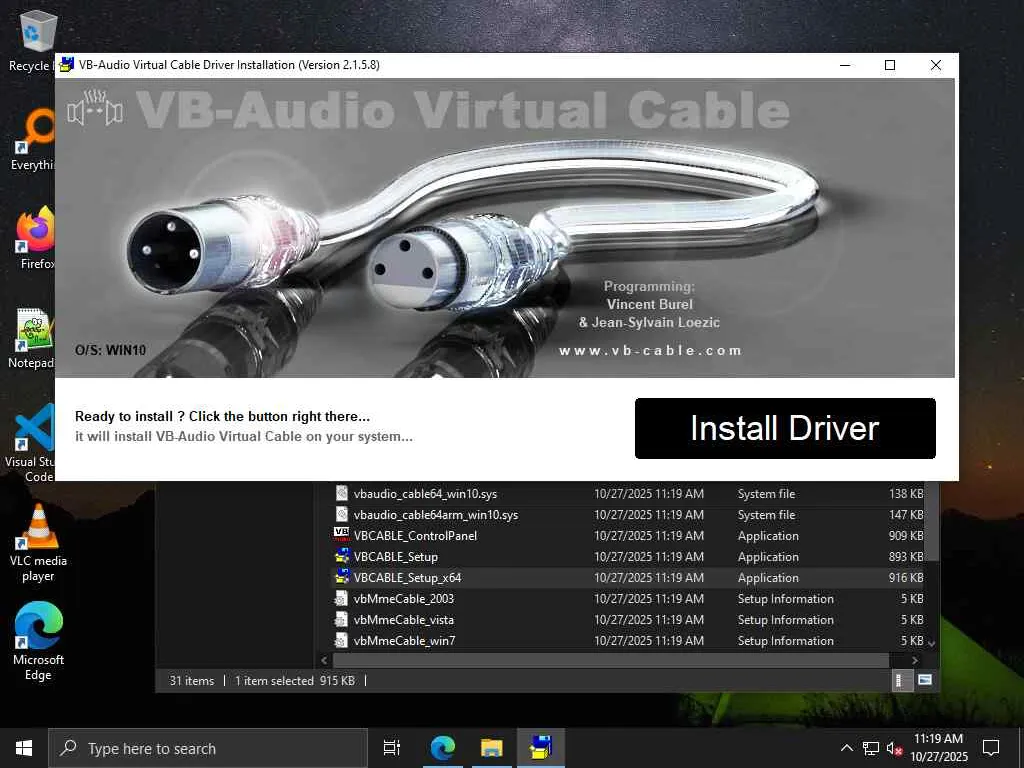Select the VBCABLE_ControlPanel application icon
This screenshot has height=768, width=1024.
point(342,535)
